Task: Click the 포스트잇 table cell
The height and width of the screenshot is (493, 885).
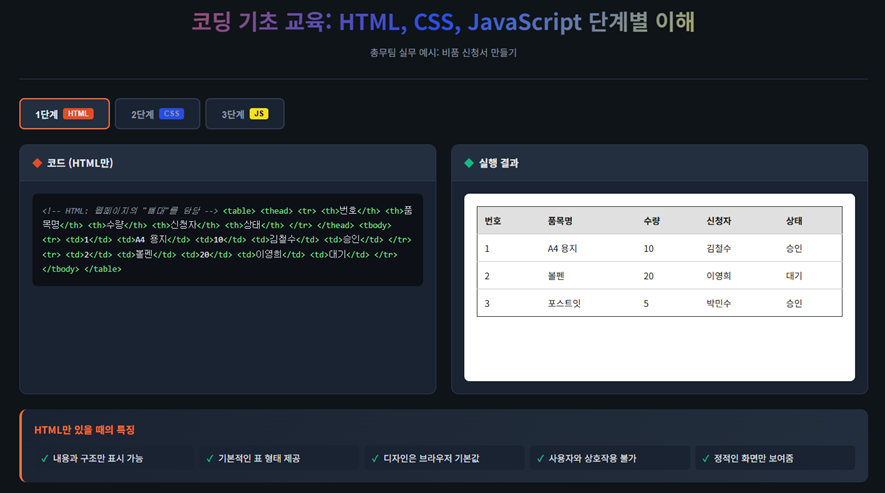Action: (564, 303)
